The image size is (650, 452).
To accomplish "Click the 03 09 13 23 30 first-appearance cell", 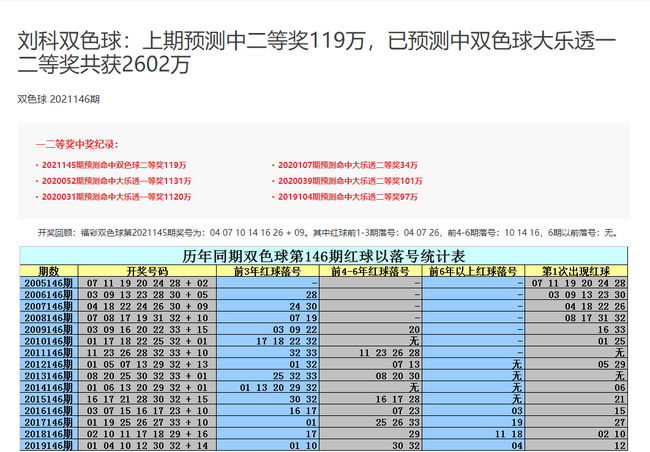I will [x=576, y=294].
